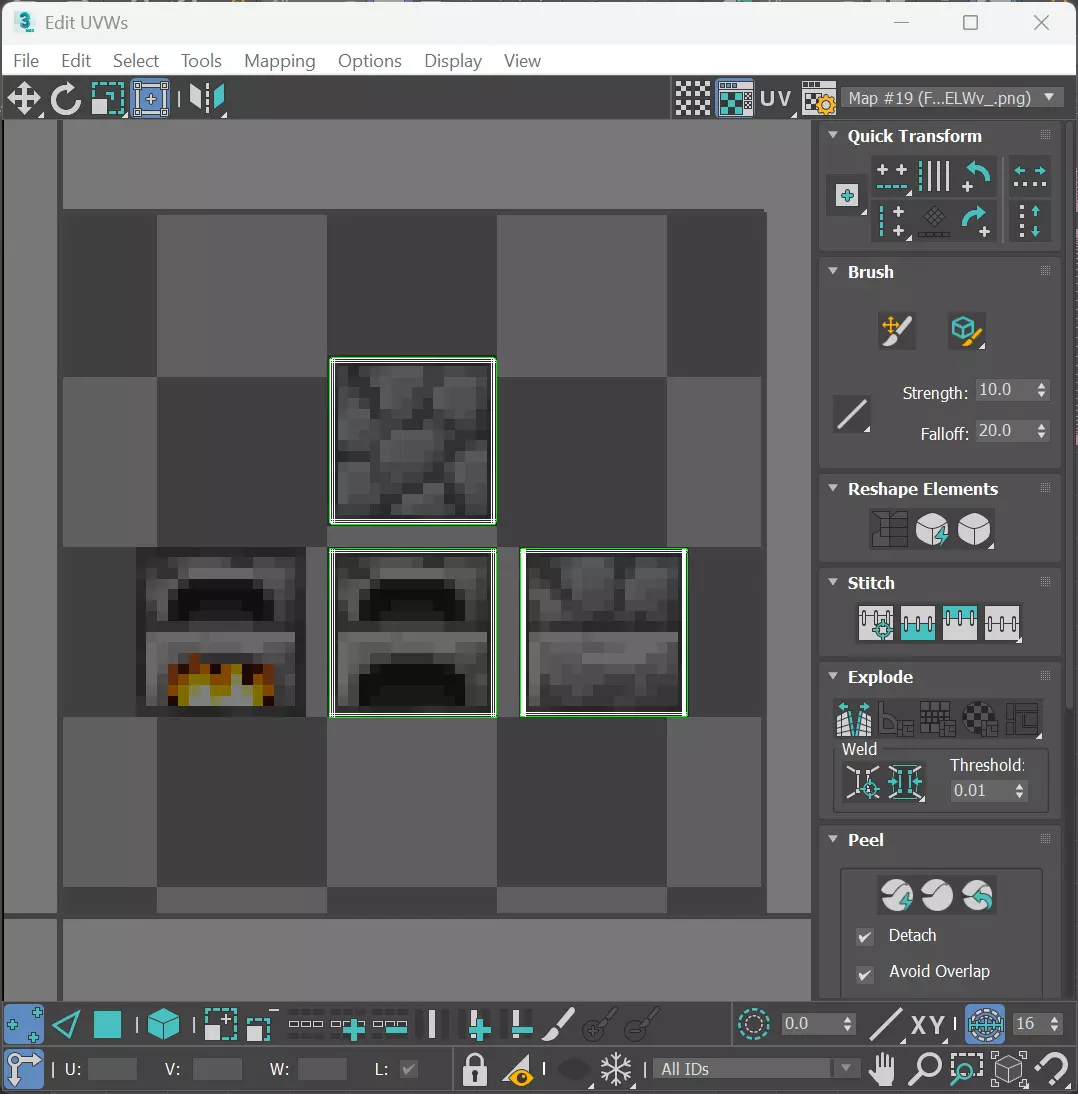Collapse the Stitch rollout
The height and width of the screenshot is (1094, 1078).
[833, 582]
